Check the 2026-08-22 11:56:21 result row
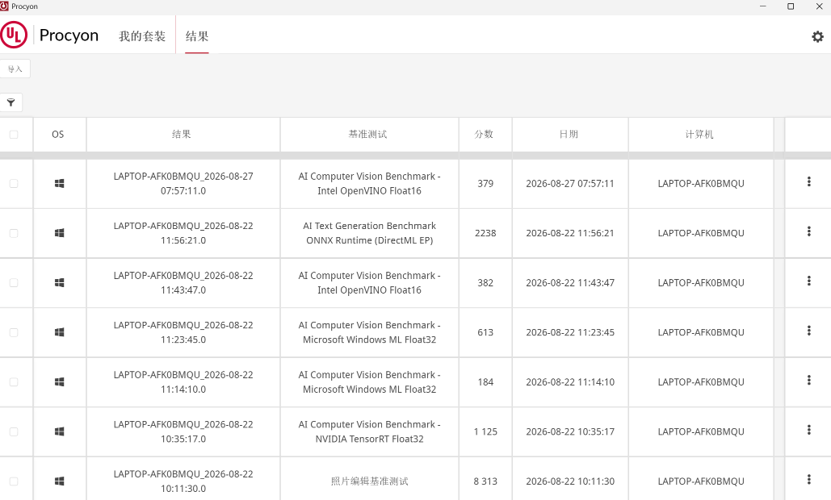The image size is (831, 500). click(14, 233)
